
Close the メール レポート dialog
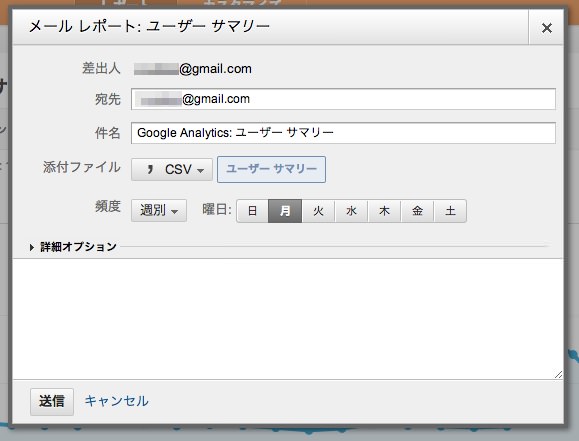[x=547, y=28]
